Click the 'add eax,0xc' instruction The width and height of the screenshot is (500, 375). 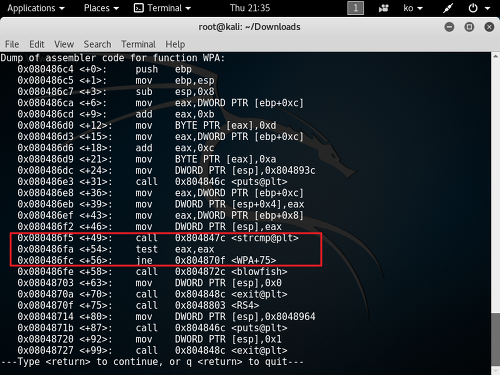175,148
